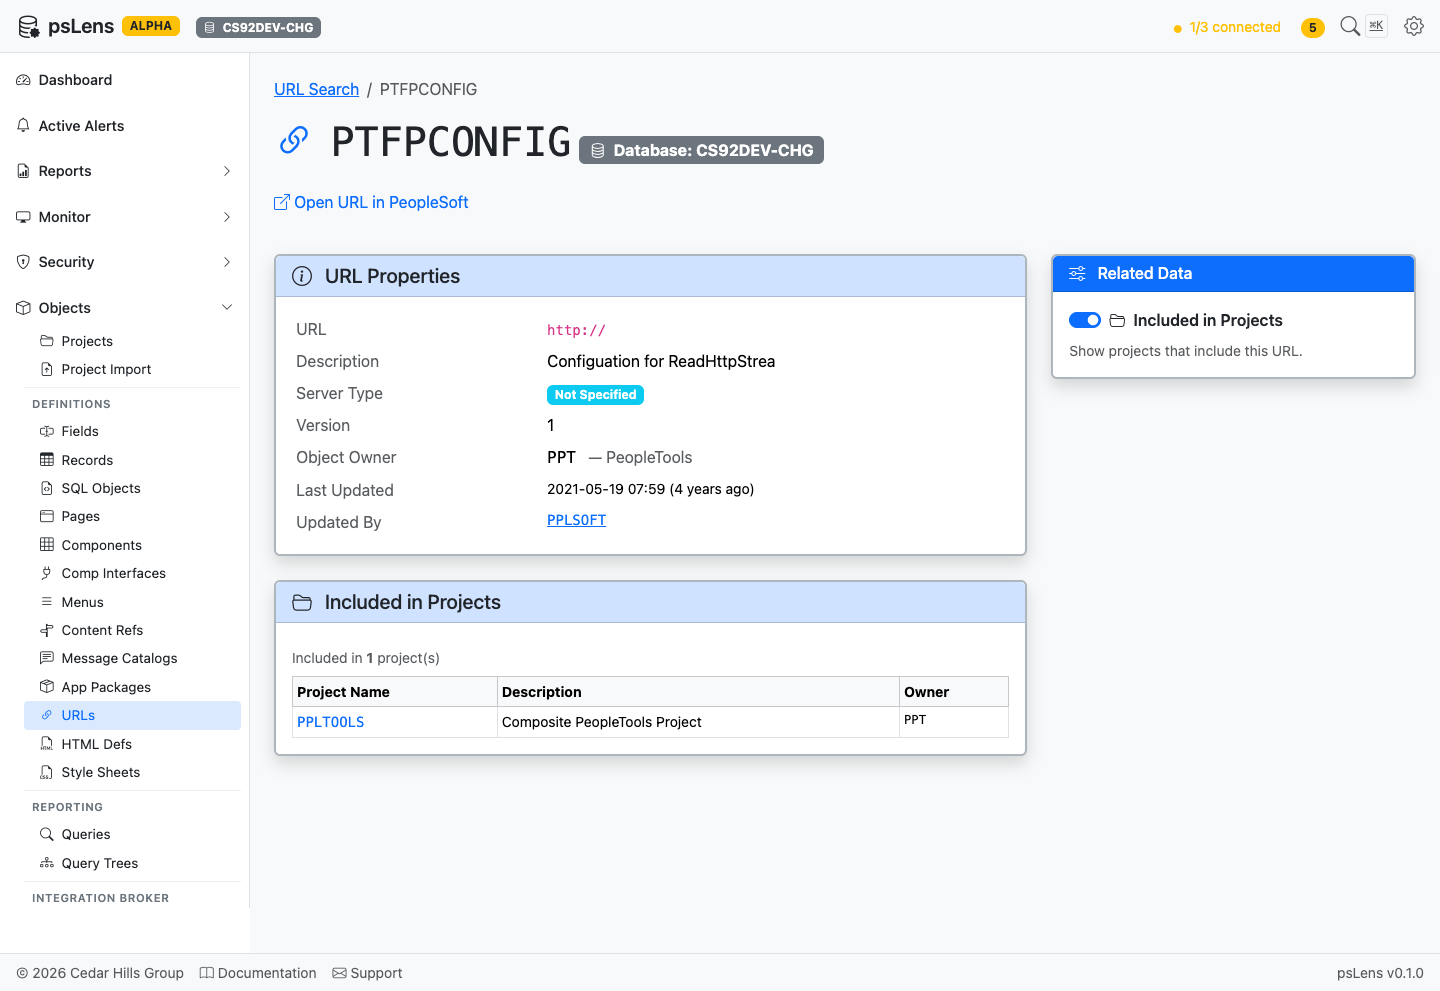Click the Pages window icon
This screenshot has width=1440, height=991.
pos(47,516)
